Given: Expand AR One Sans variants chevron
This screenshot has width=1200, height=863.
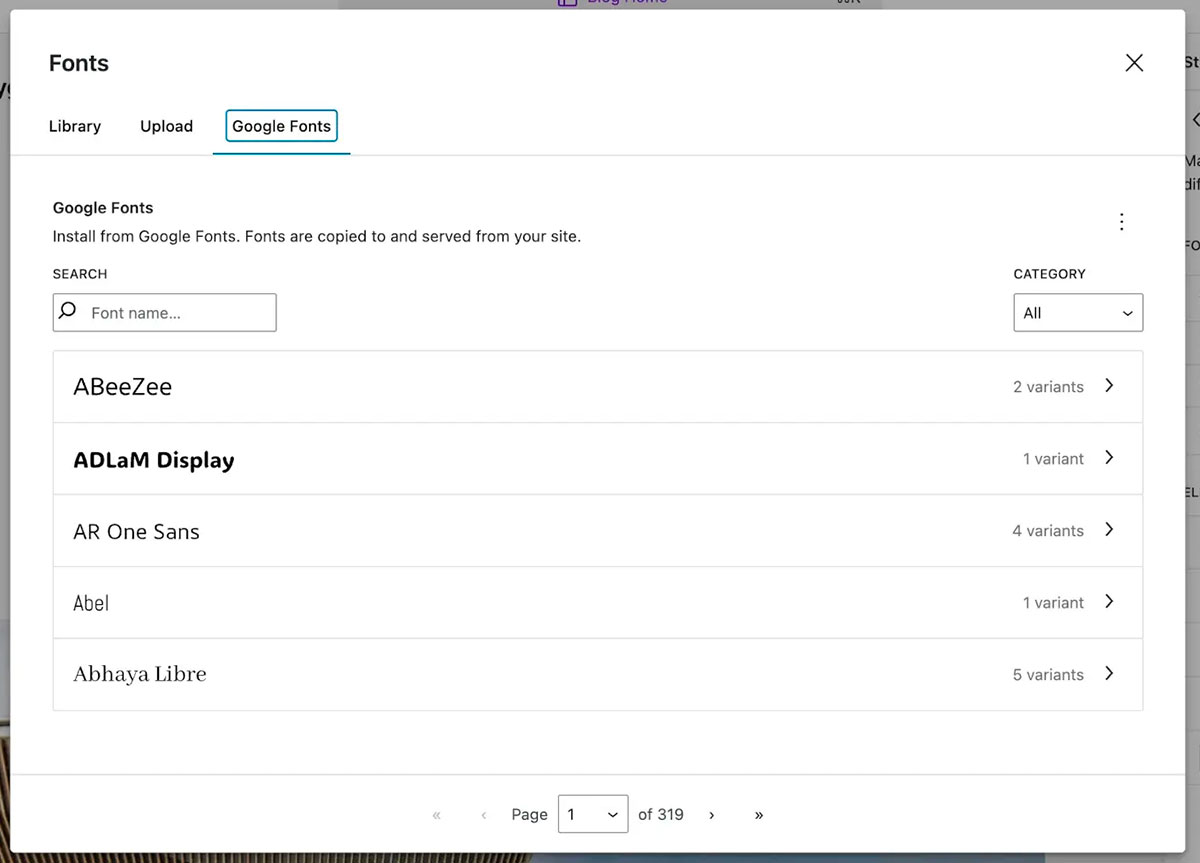Looking at the screenshot, I should tap(1109, 530).
